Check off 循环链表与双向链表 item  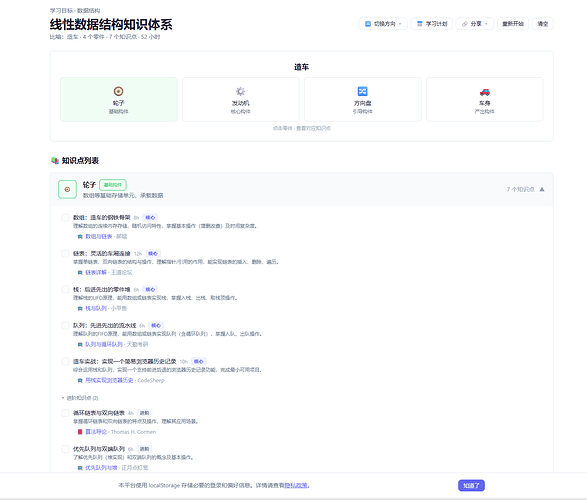tap(65, 413)
